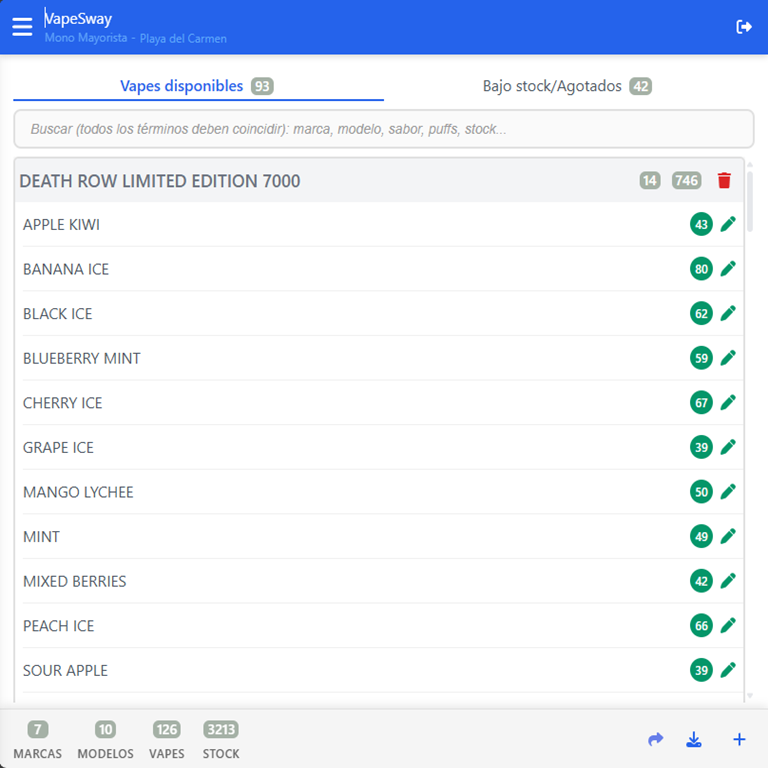This screenshot has width=768, height=768.
Task: Delete the Death Row Limited Edition 7000 model
Action: pos(724,180)
